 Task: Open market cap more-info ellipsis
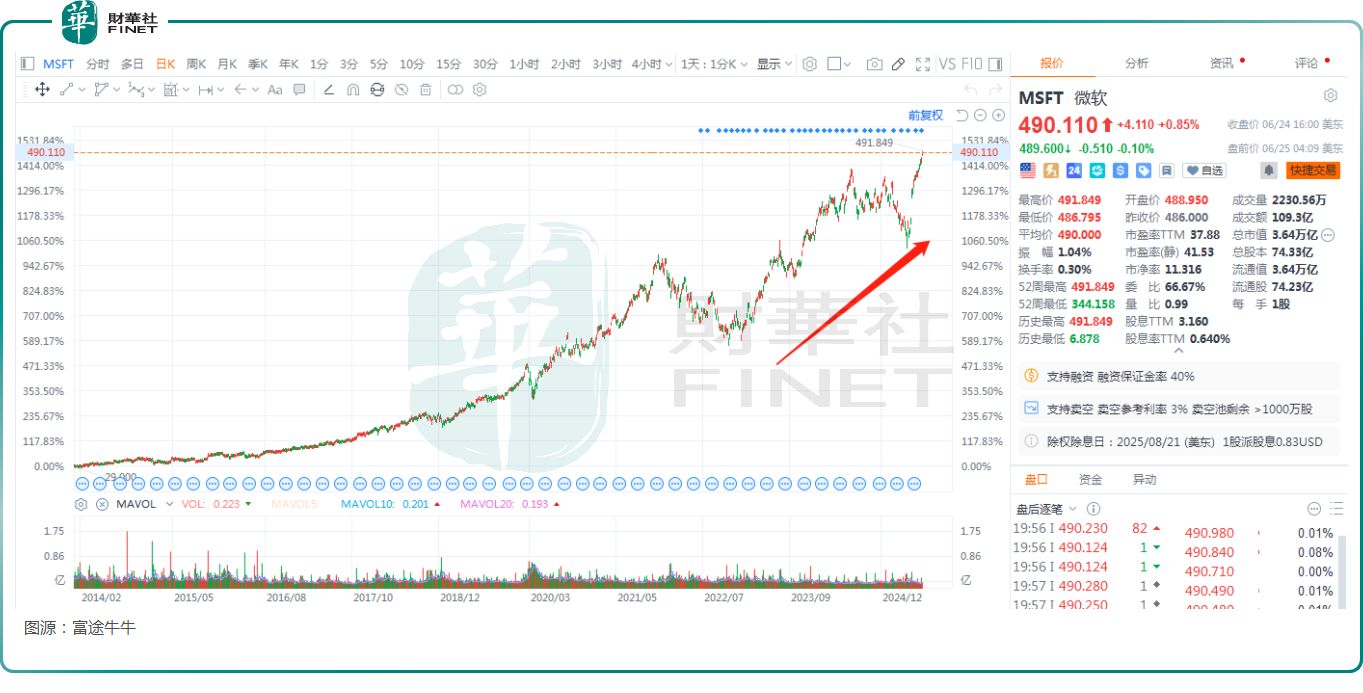[x=1328, y=235]
